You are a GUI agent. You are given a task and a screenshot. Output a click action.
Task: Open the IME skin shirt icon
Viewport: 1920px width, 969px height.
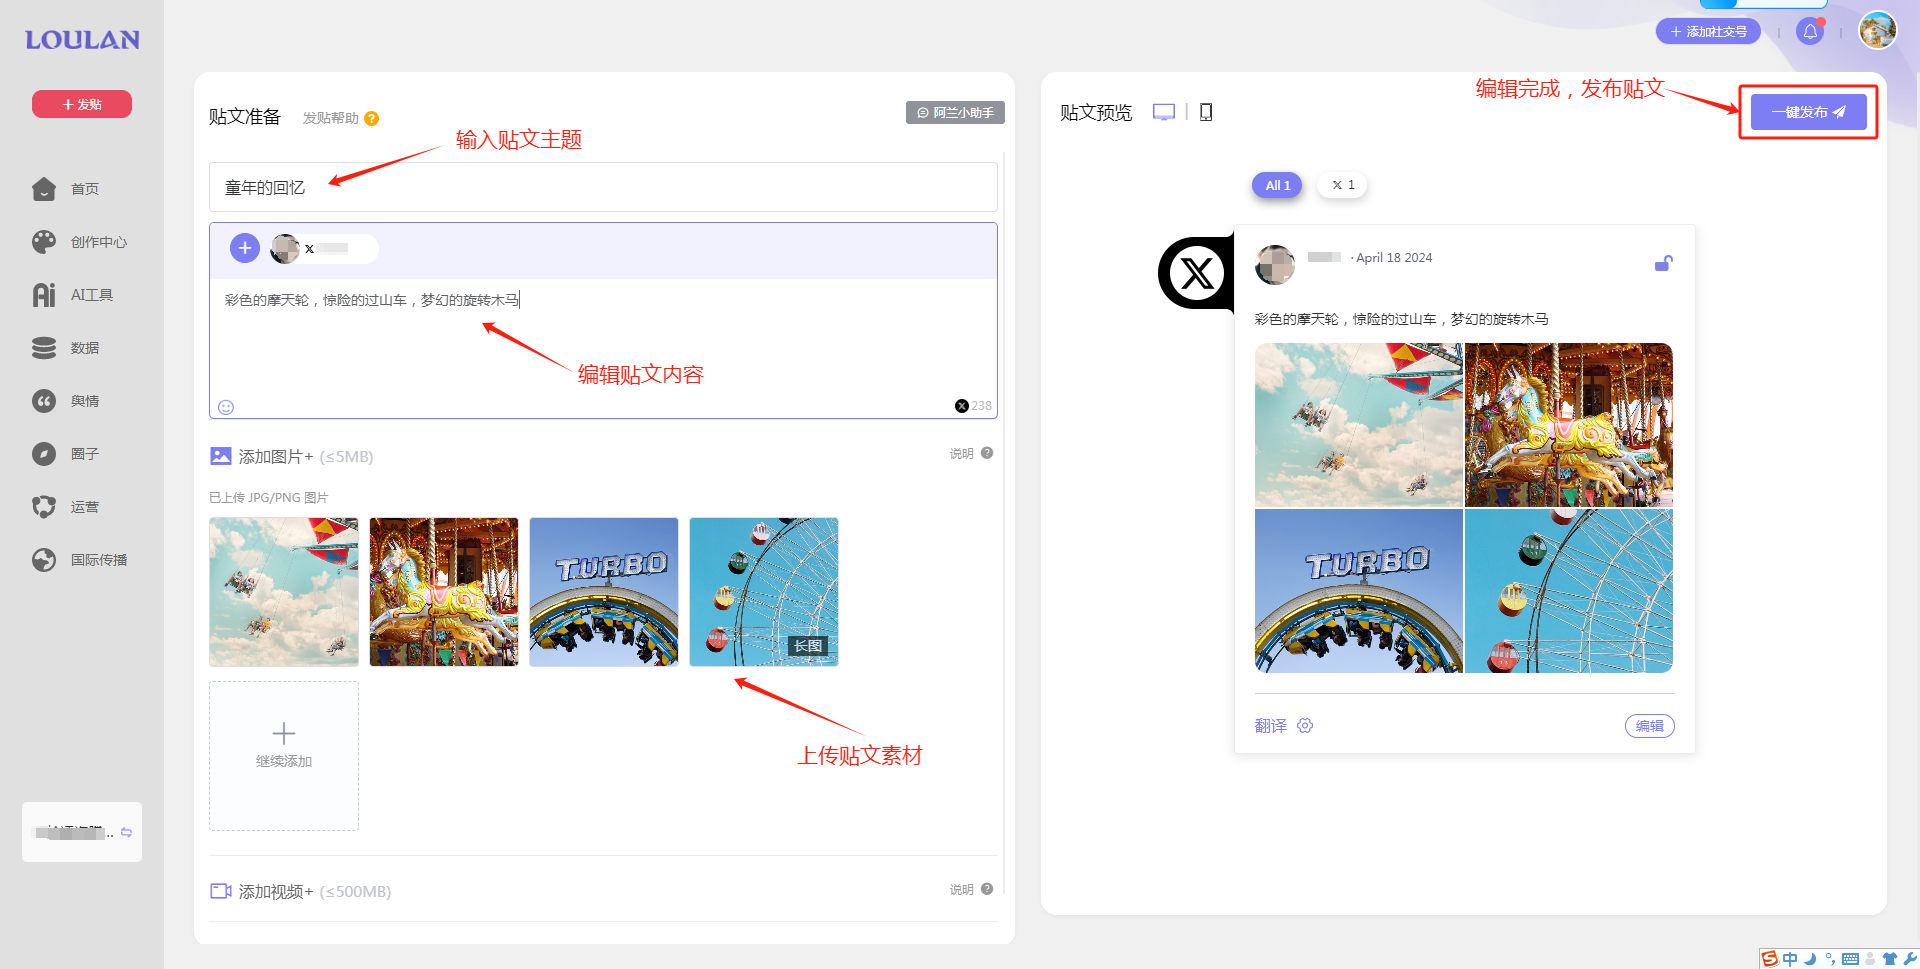point(1890,959)
